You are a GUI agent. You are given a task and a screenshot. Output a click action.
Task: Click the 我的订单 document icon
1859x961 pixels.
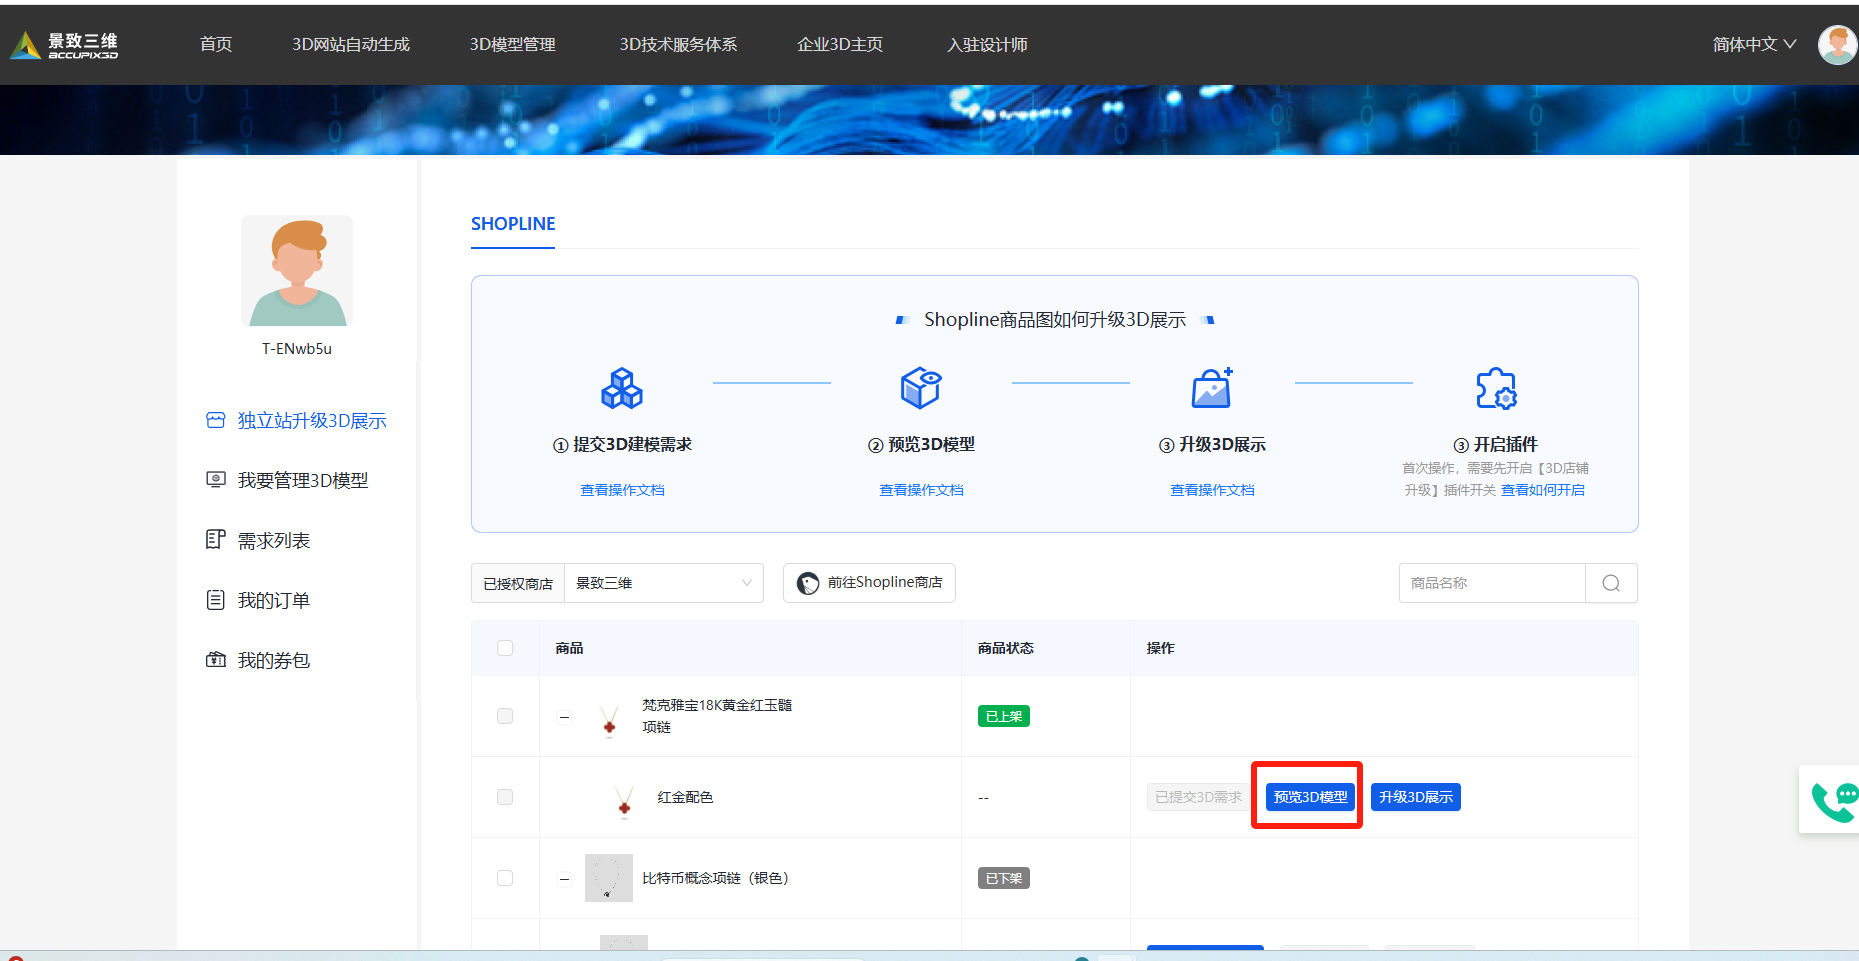tap(216, 600)
